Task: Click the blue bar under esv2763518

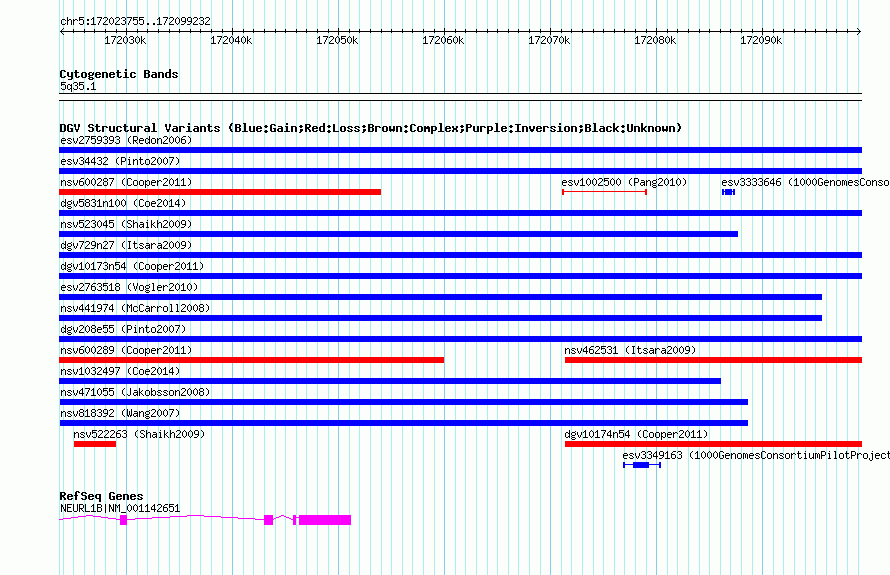Action: click(440, 297)
